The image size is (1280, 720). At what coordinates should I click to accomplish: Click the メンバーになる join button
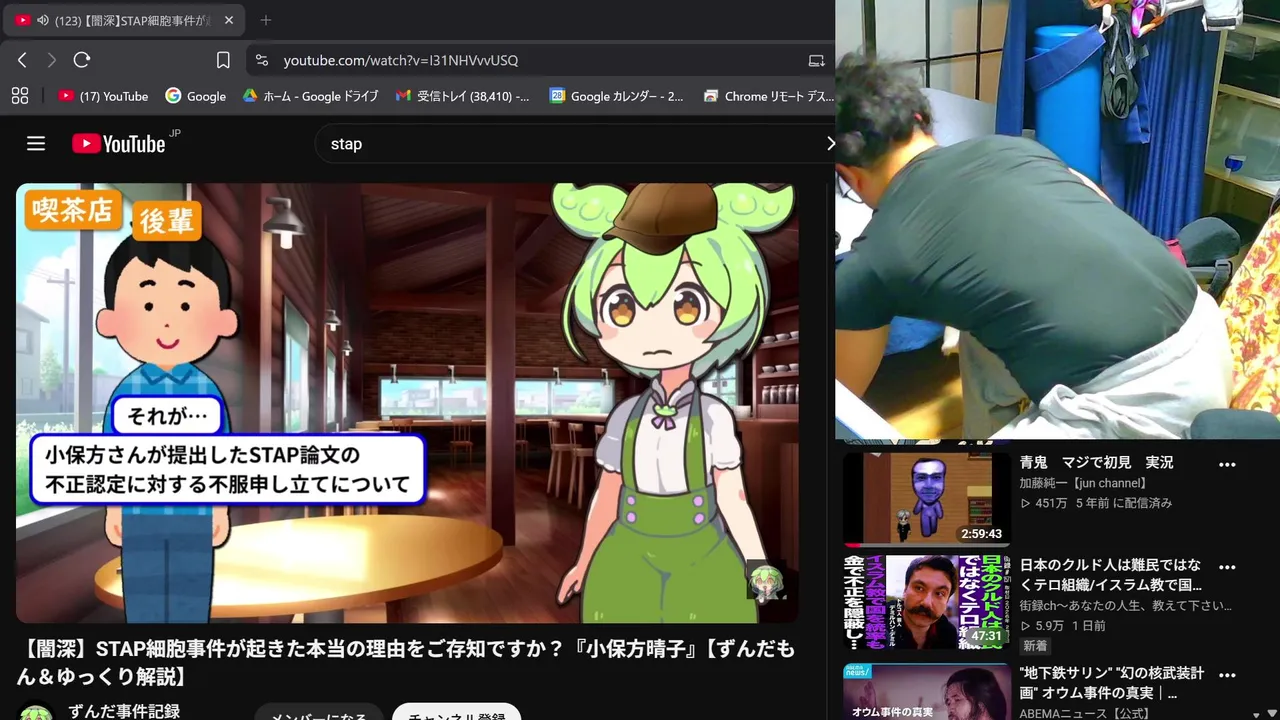(319, 713)
